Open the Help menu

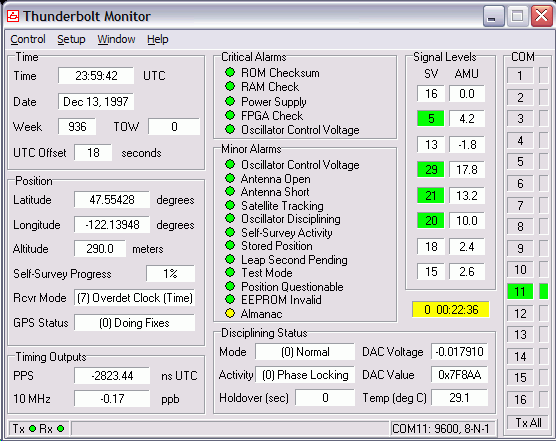click(x=158, y=39)
